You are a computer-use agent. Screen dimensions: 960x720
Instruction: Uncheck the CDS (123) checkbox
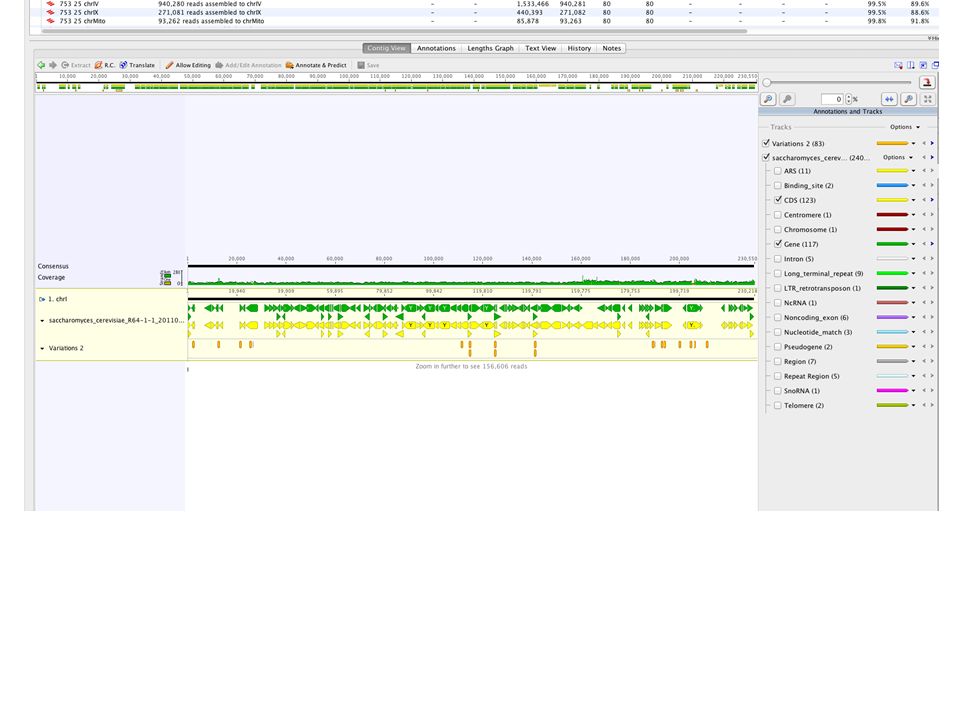778,200
